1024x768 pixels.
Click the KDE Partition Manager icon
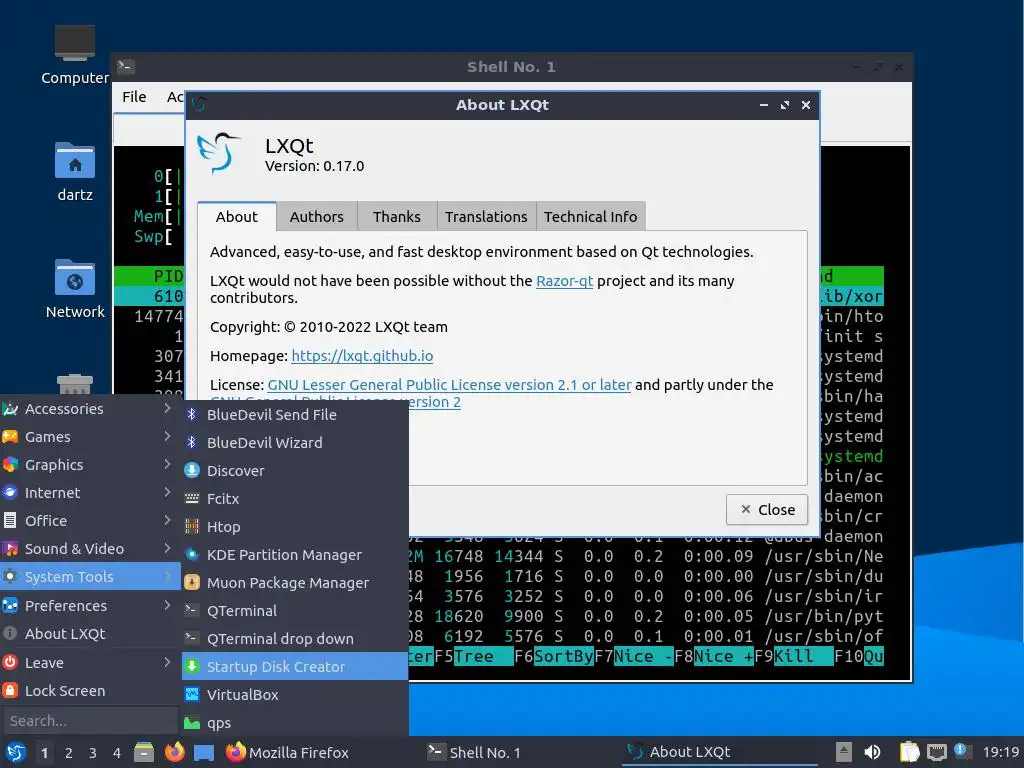tap(191, 555)
